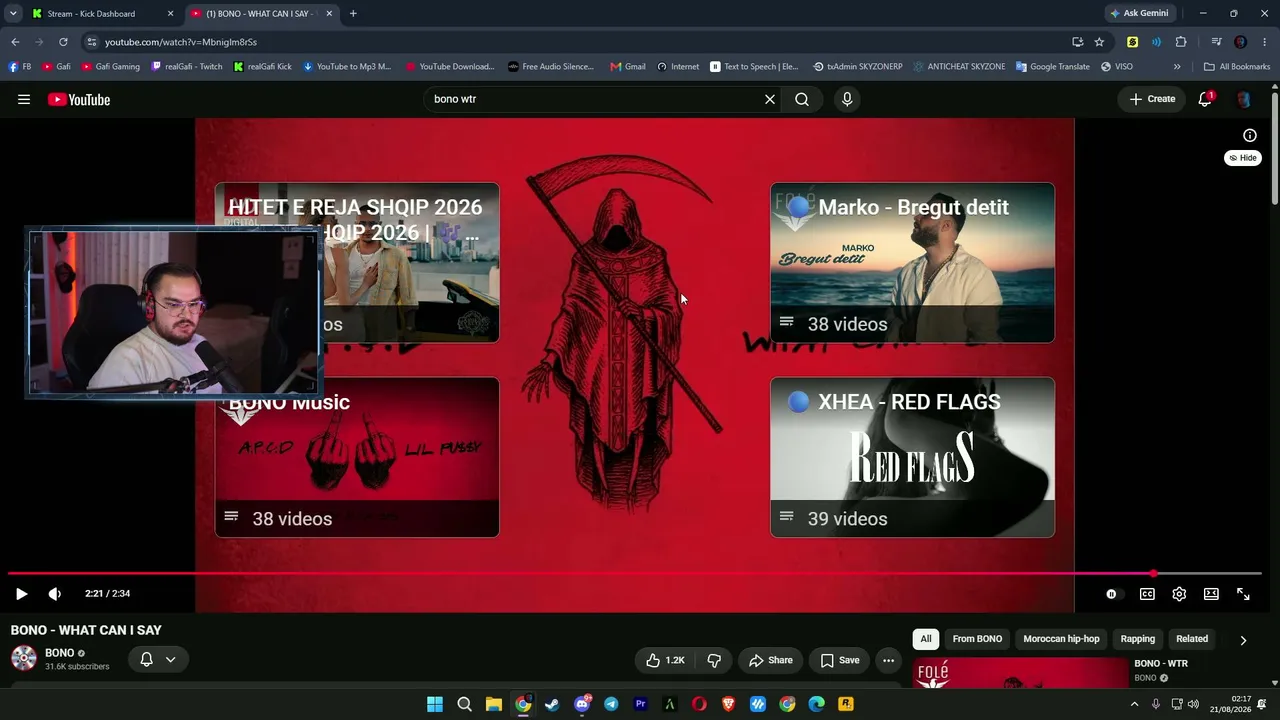Viewport: 1280px width, 720px height.
Task: Run the search with the magnifier button
Action: pyautogui.click(x=802, y=99)
